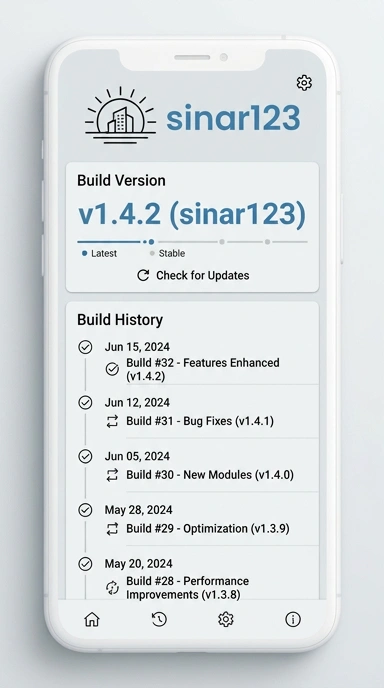Image resolution: width=384 pixels, height=688 pixels.
Task: Open Settings gear tab in bottom navigation
Action: pos(226,619)
